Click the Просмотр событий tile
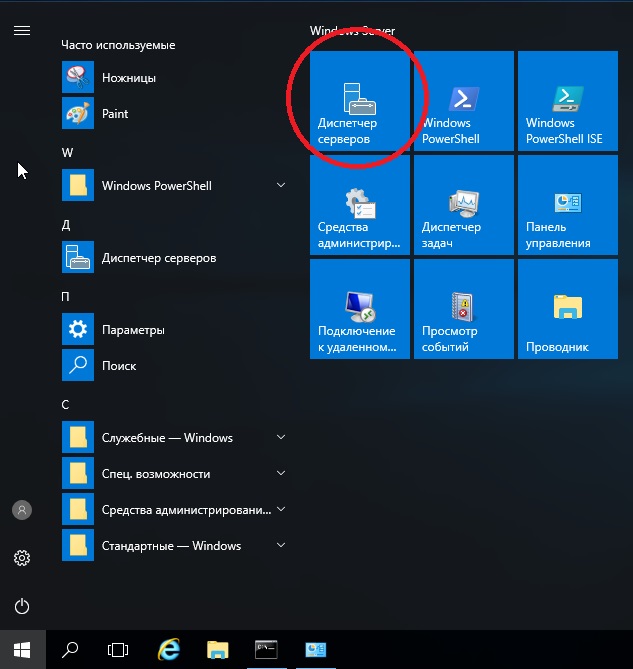Screen dimensions: 633x669 tap(464, 309)
